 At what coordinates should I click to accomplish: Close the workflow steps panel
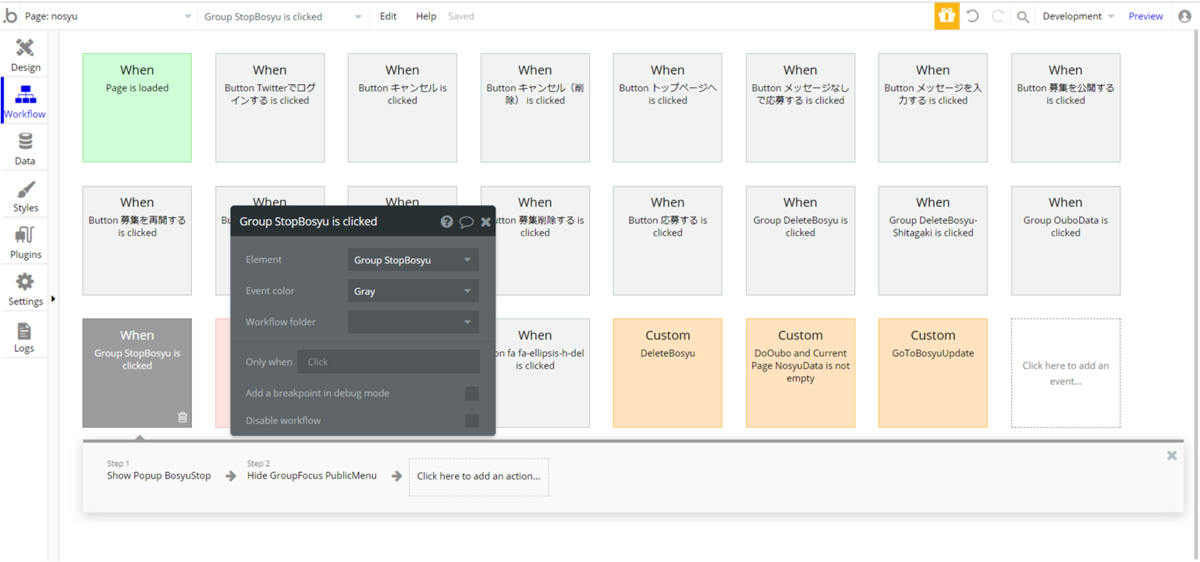[1172, 455]
